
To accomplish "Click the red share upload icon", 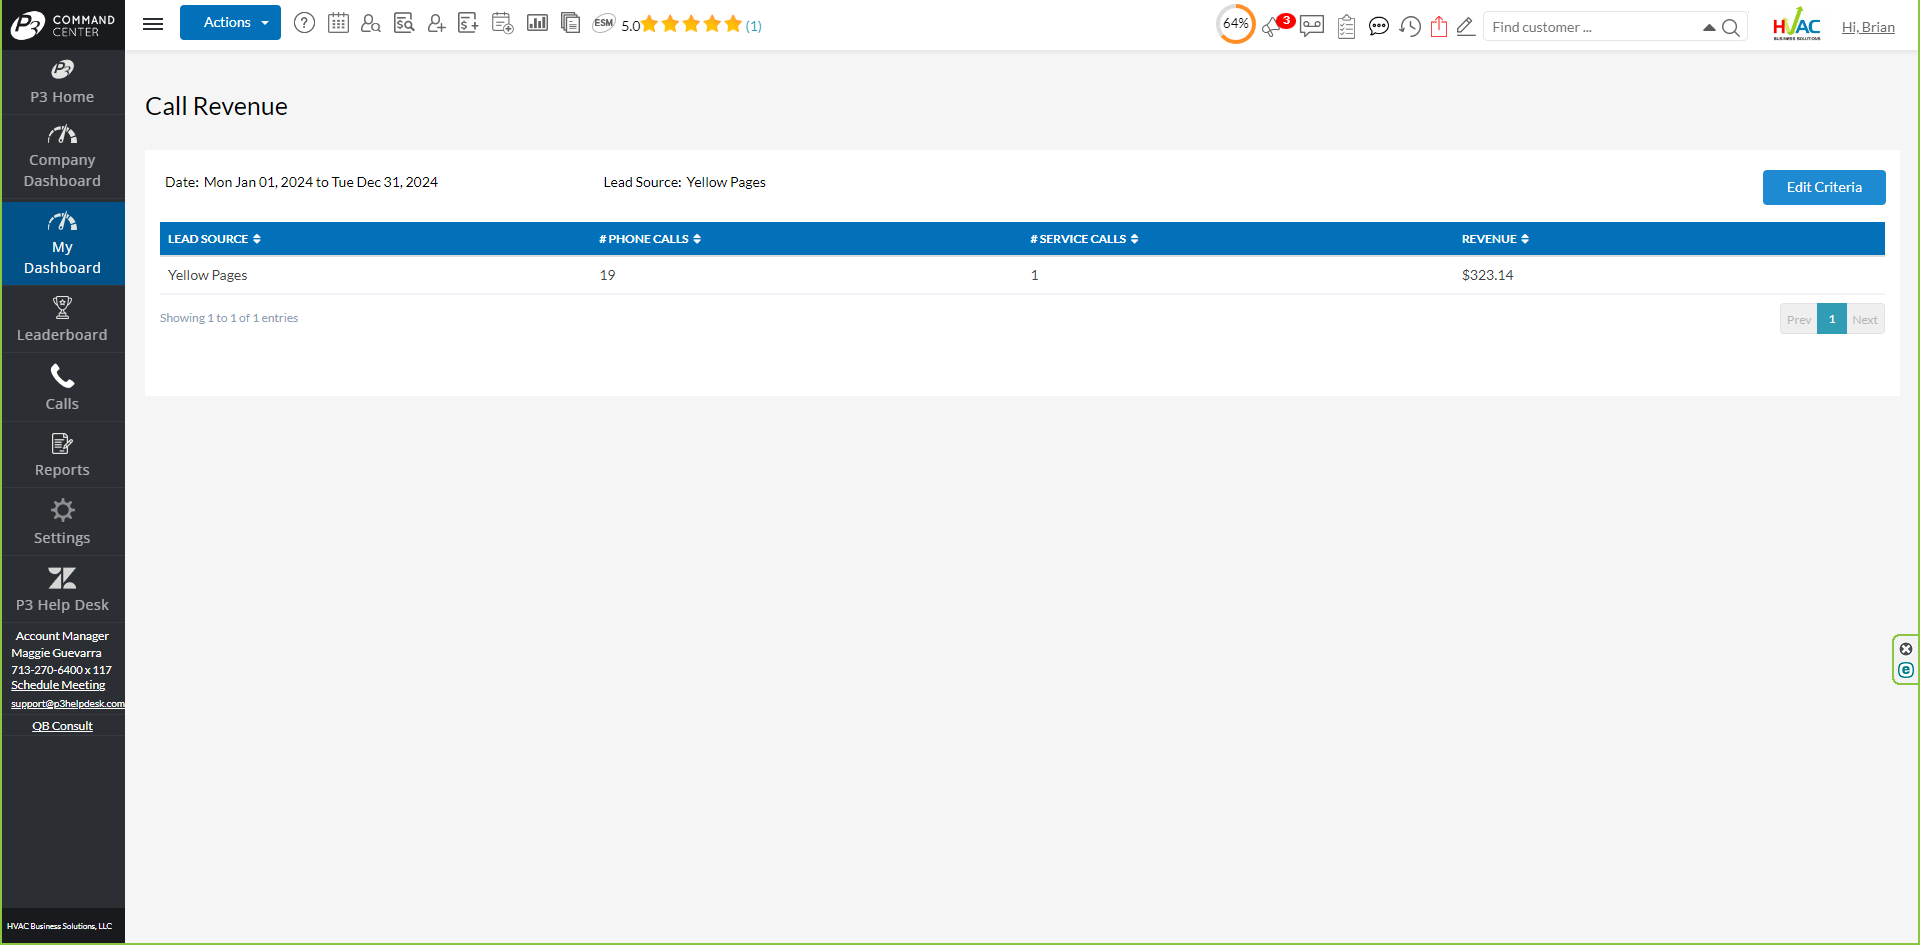I will pos(1439,27).
